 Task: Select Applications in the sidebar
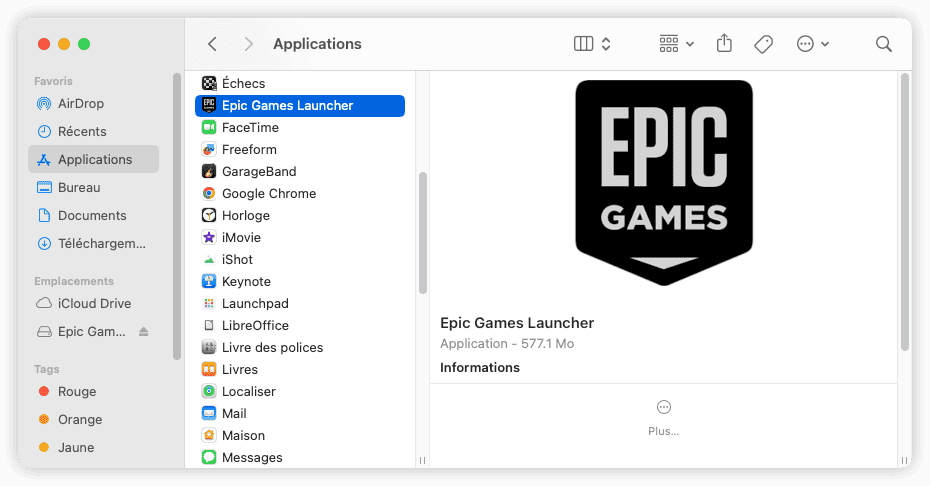pos(93,160)
